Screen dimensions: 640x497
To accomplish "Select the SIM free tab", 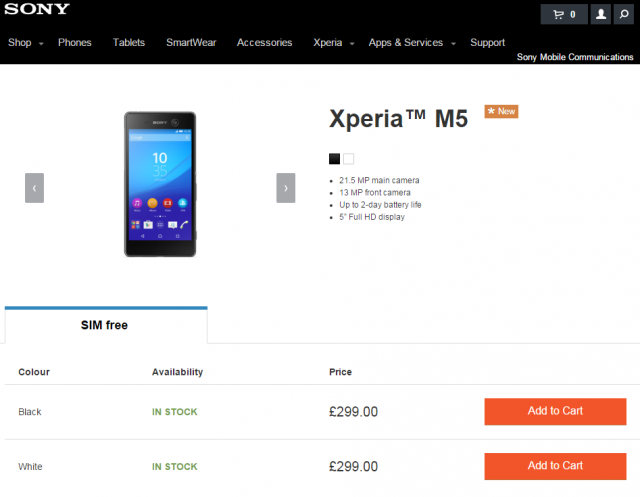I will 105,325.
